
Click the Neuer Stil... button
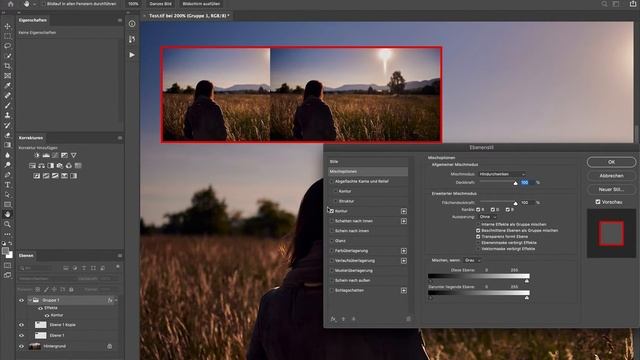click(611, 189)
